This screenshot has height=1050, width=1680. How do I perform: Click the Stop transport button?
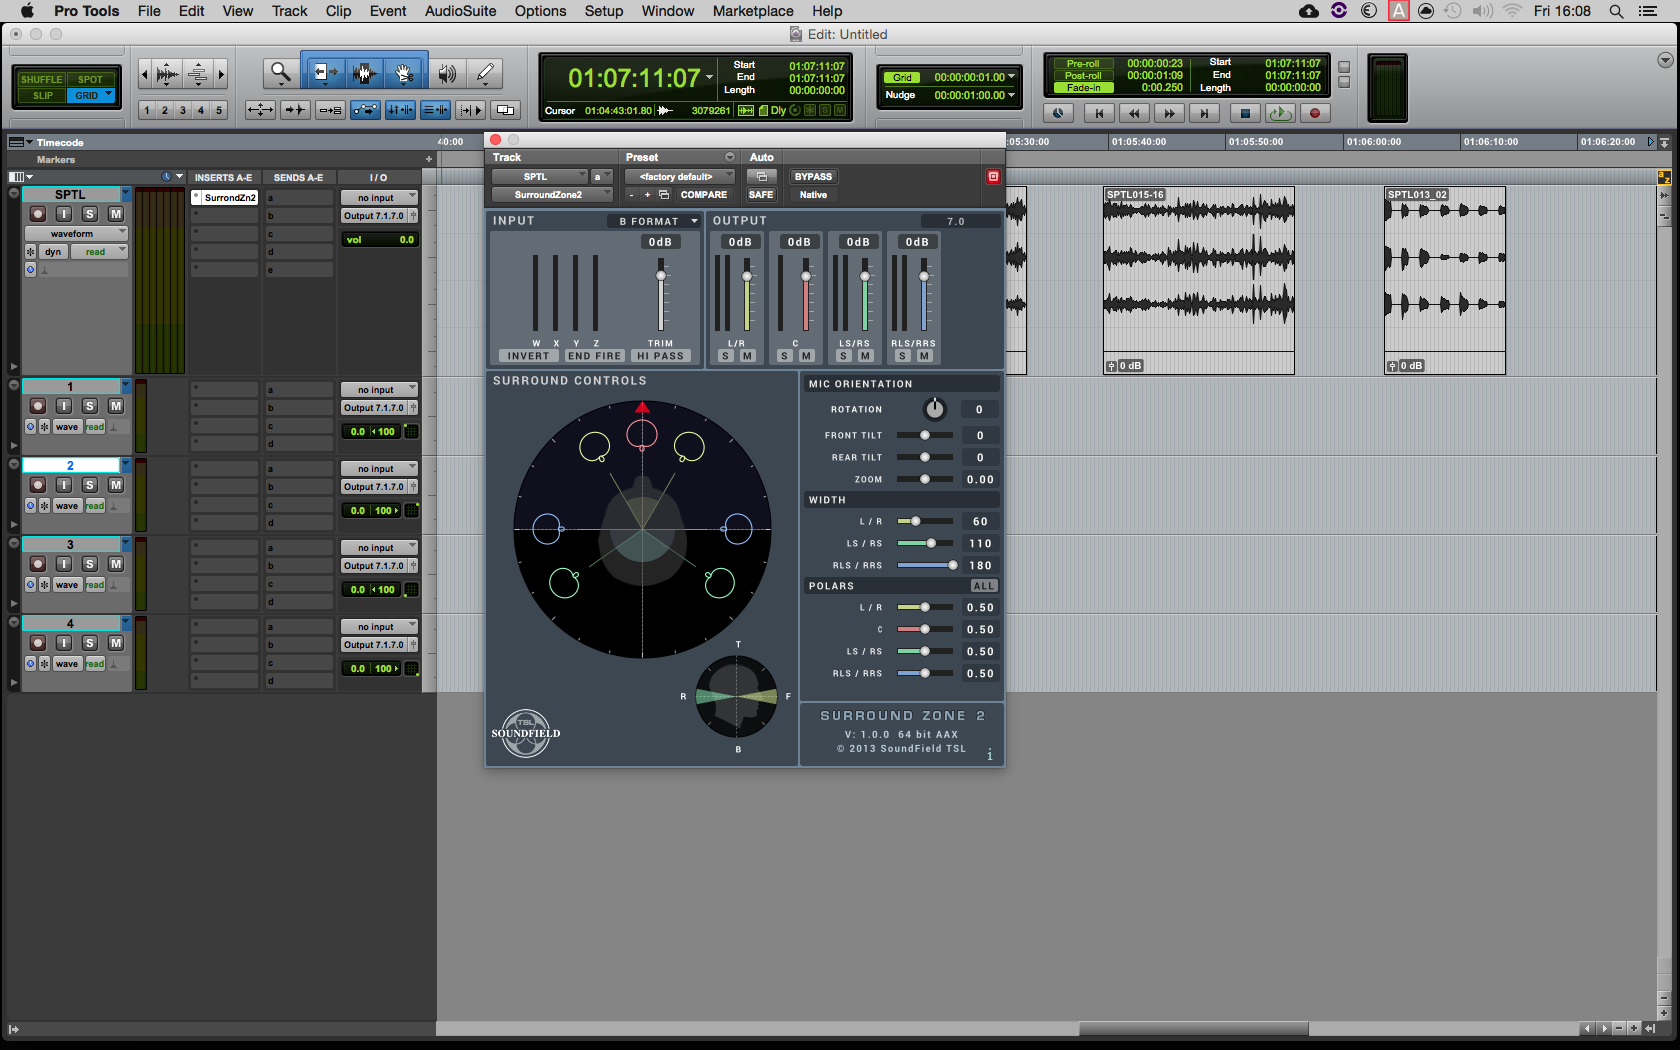pos(1245,113)
